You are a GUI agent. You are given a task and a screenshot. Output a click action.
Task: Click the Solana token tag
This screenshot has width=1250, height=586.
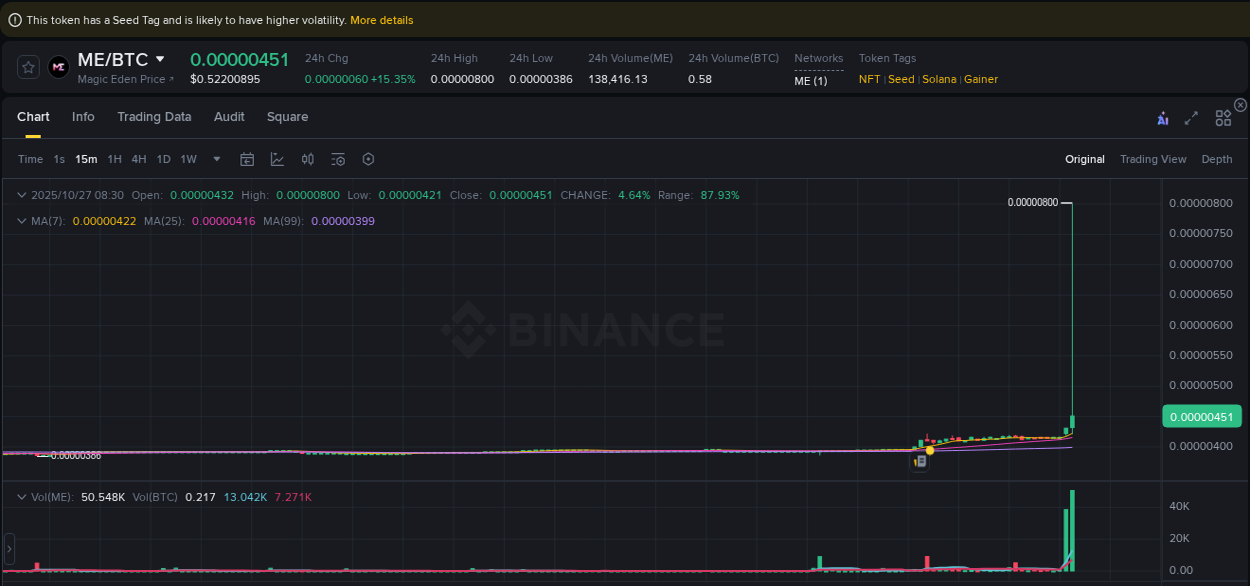pos(939,79)
